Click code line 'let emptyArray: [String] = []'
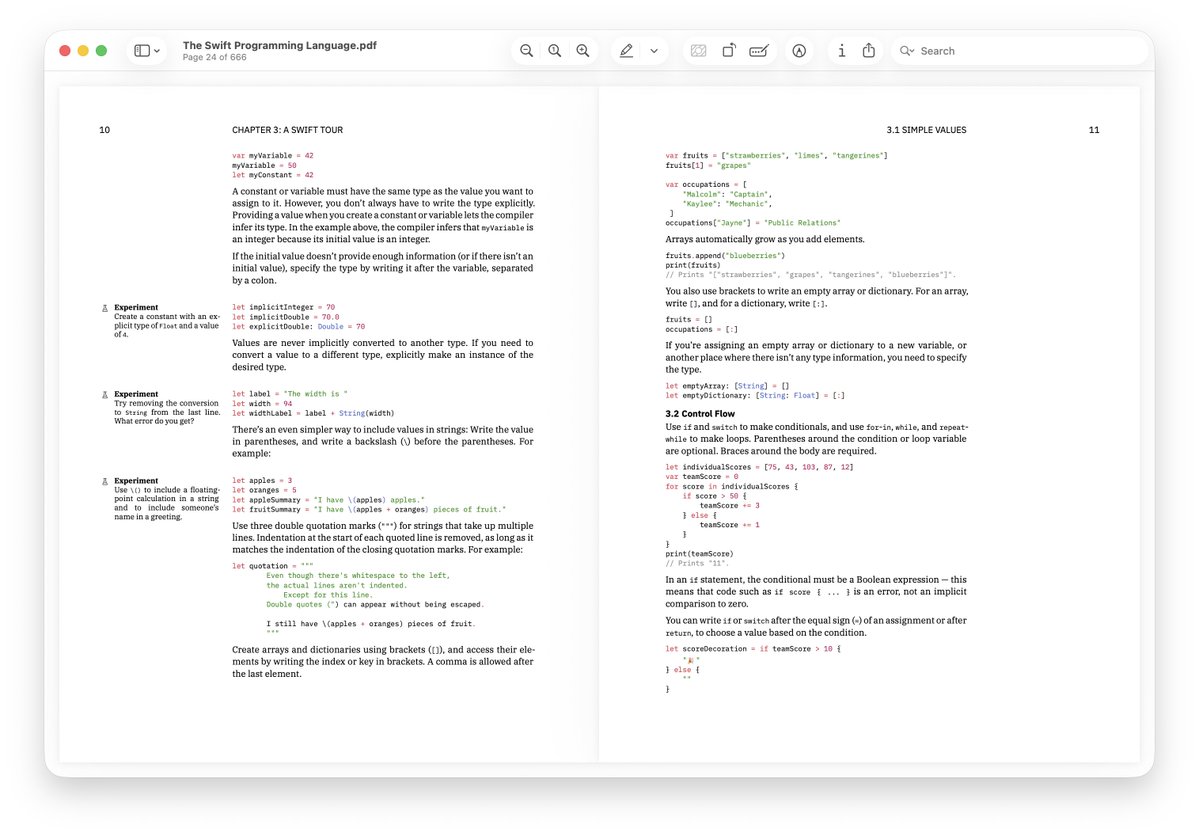1199x836 pixels. tap(727, 386)
